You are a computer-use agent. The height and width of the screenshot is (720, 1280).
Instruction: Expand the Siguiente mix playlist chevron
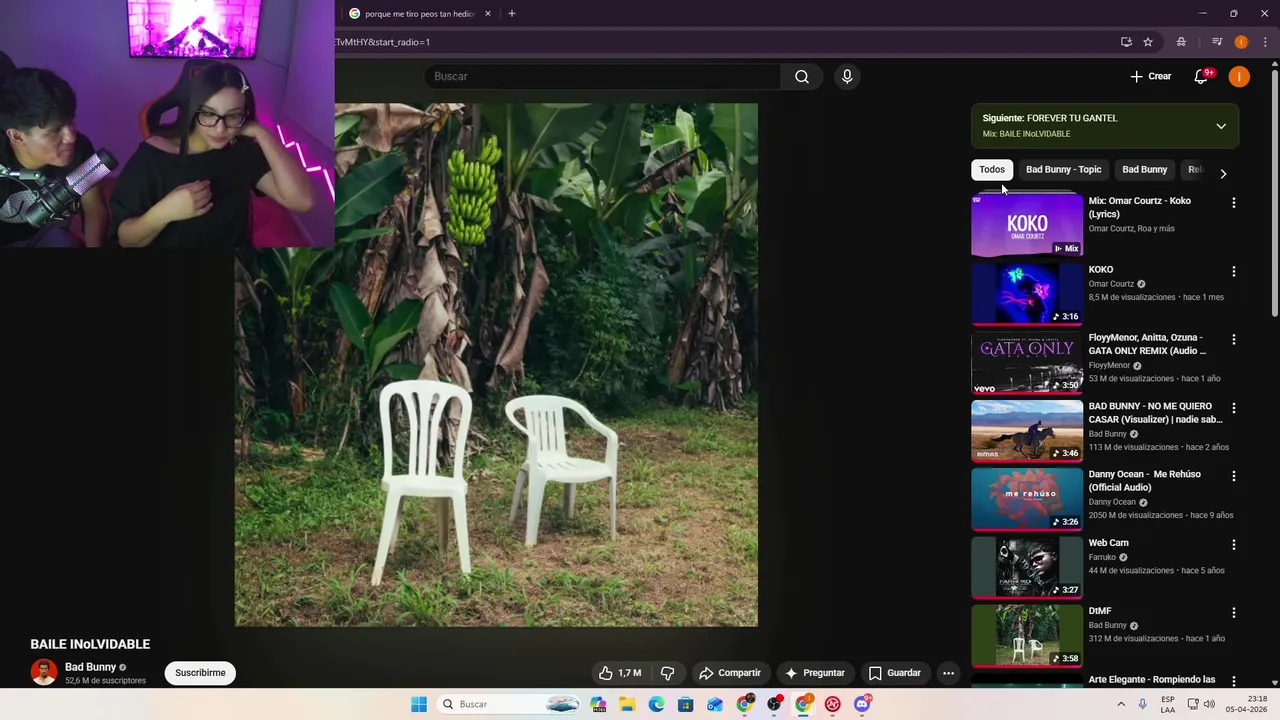[x=1221, y=126]
